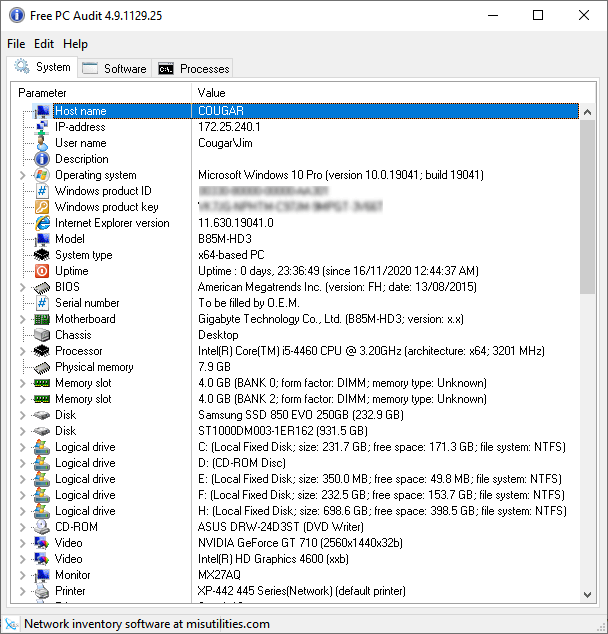608x634 pixels.
Task: Click the BIOS chip icon
Action: pos(42,287)
